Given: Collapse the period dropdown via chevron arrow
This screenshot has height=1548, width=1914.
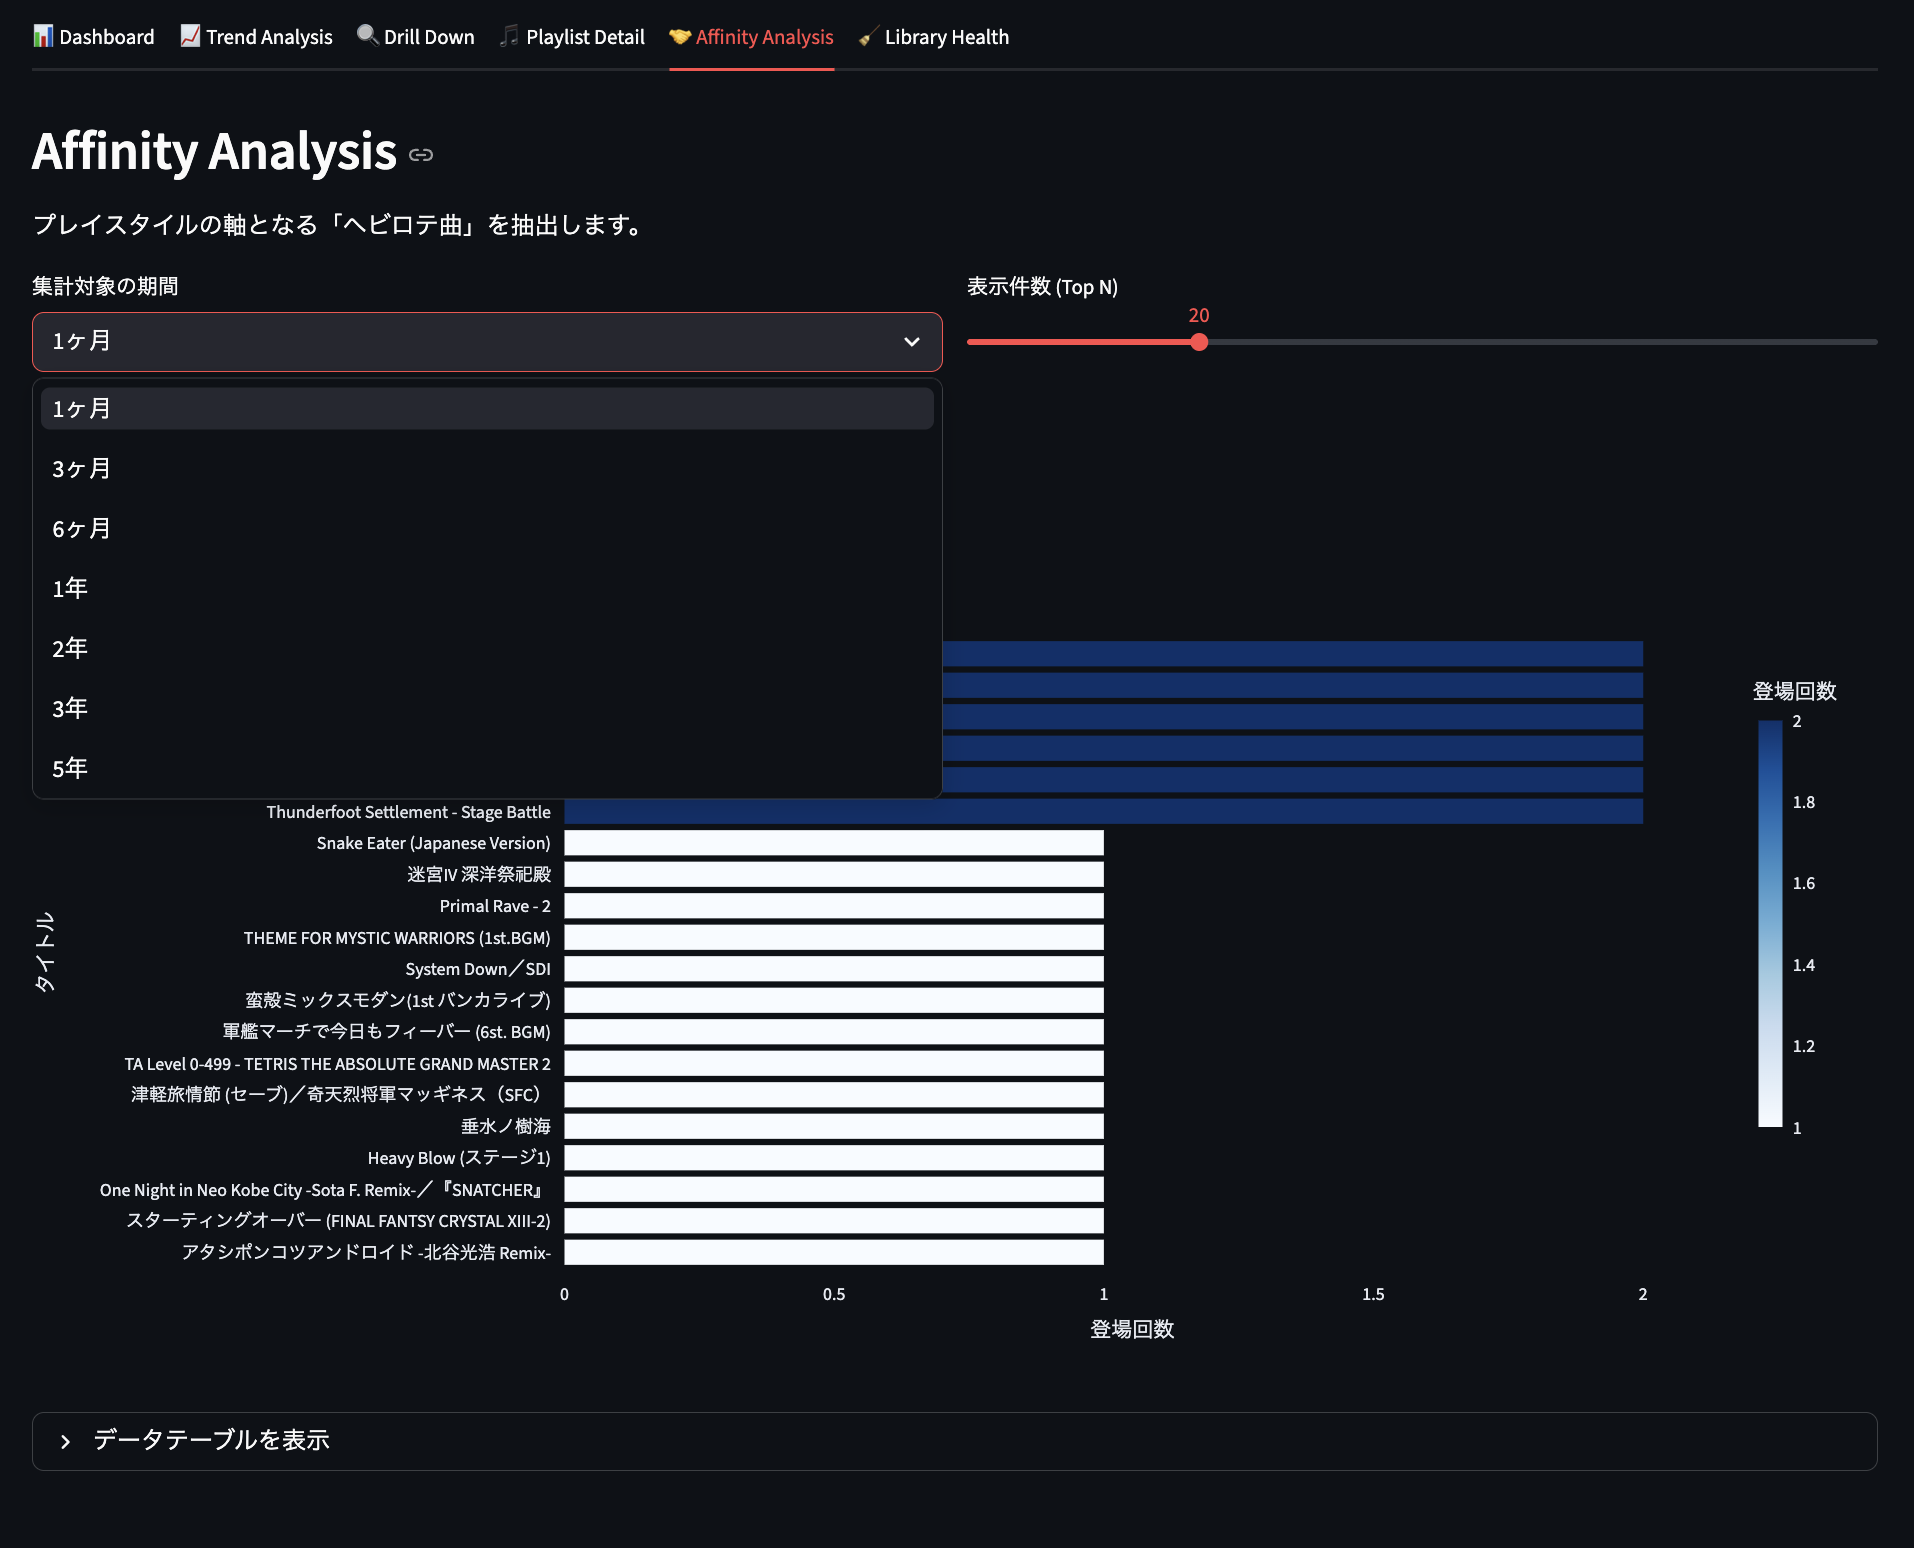Looking at the screenshot, I should pos(911,342).
